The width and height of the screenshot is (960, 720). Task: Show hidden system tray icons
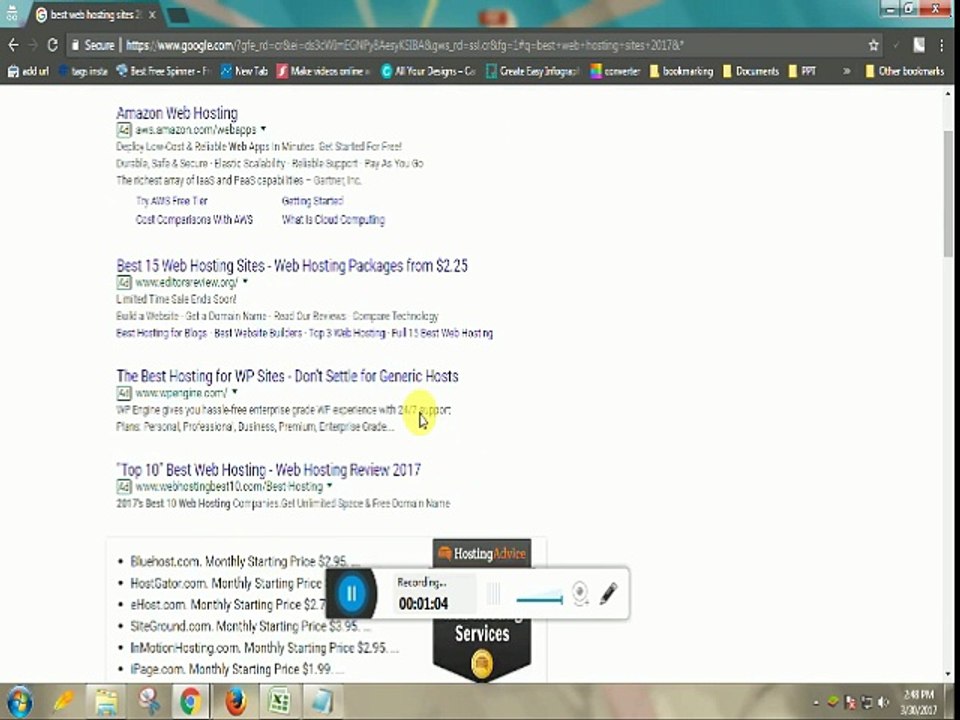[x=816, y=702]
